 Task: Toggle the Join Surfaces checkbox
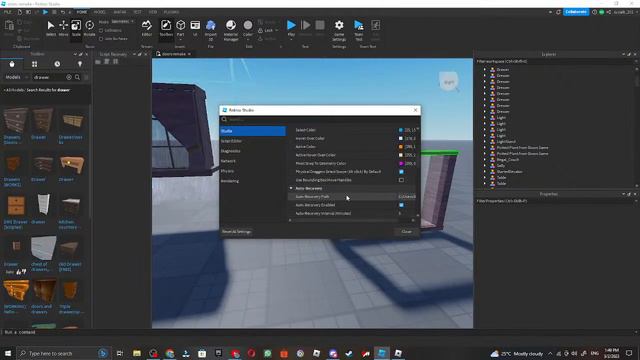pos(101,39)
